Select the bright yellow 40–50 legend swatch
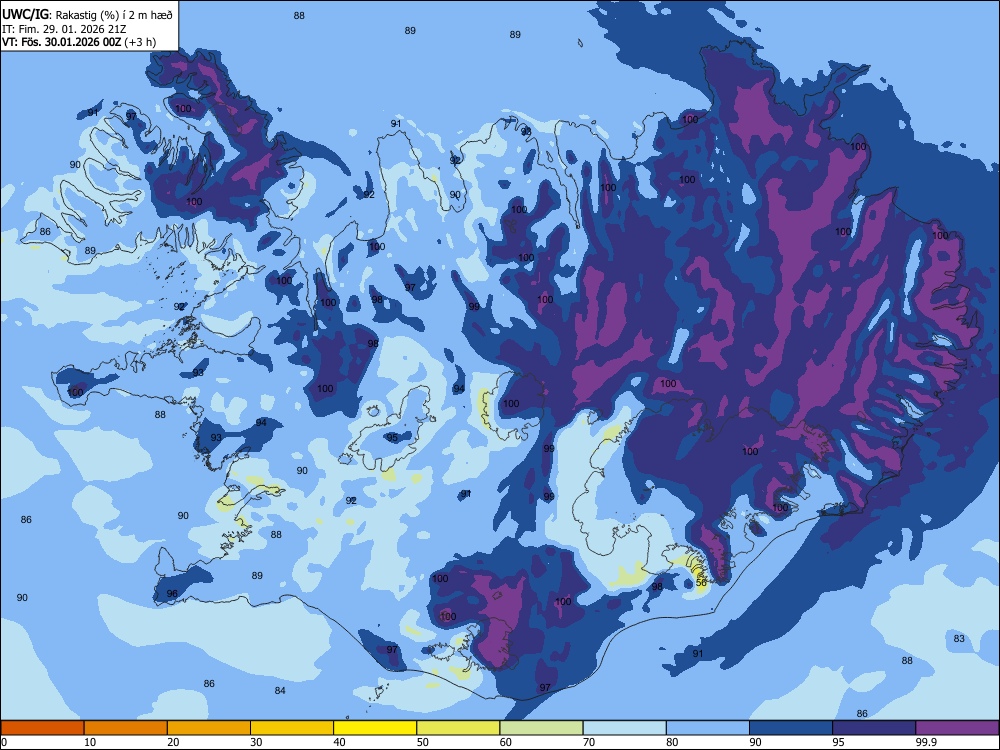This screenshot has height=750, width=1000. coord(375,728)
